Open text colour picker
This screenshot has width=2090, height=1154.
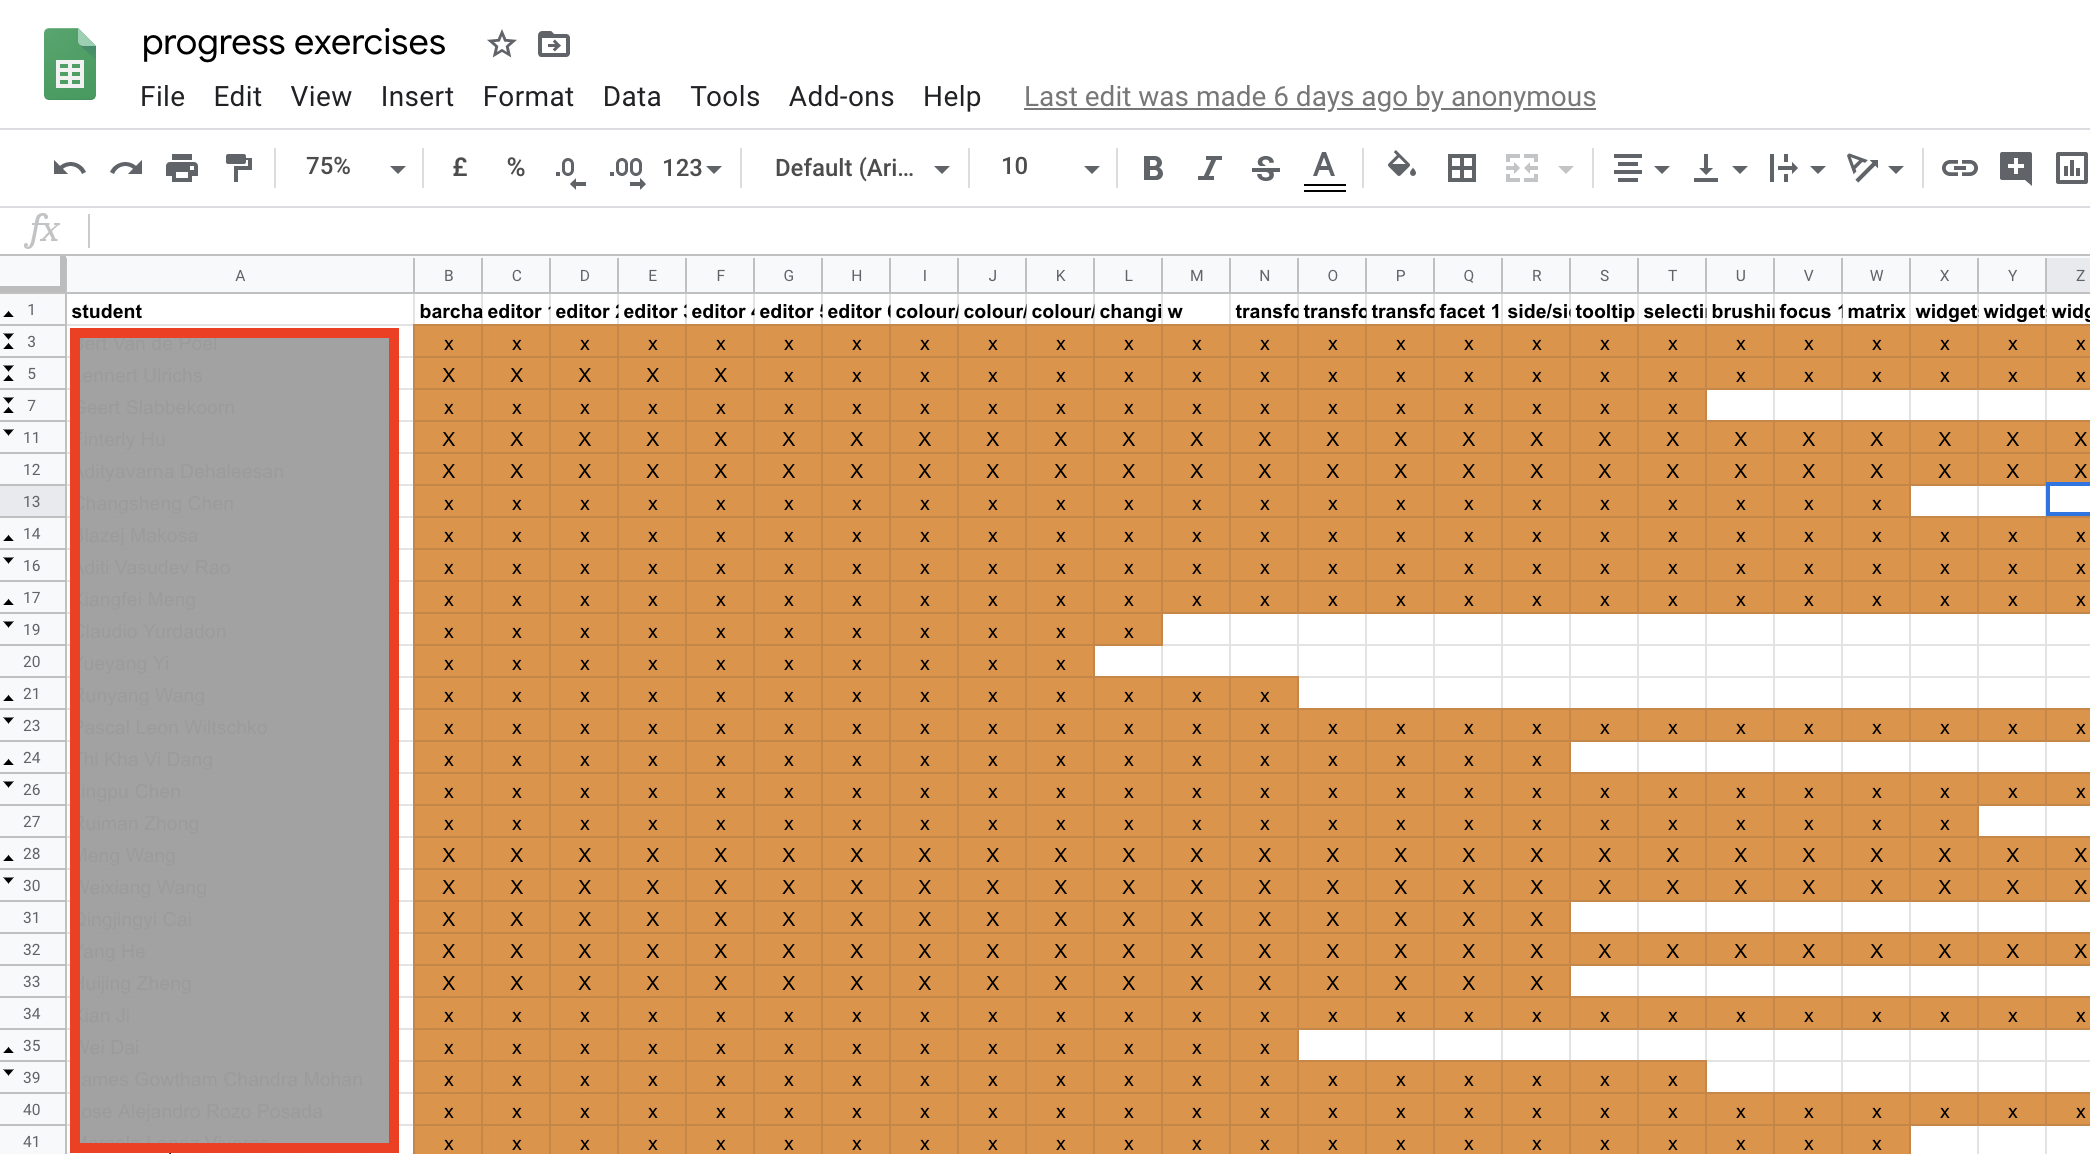click(x=1324, y=169)
